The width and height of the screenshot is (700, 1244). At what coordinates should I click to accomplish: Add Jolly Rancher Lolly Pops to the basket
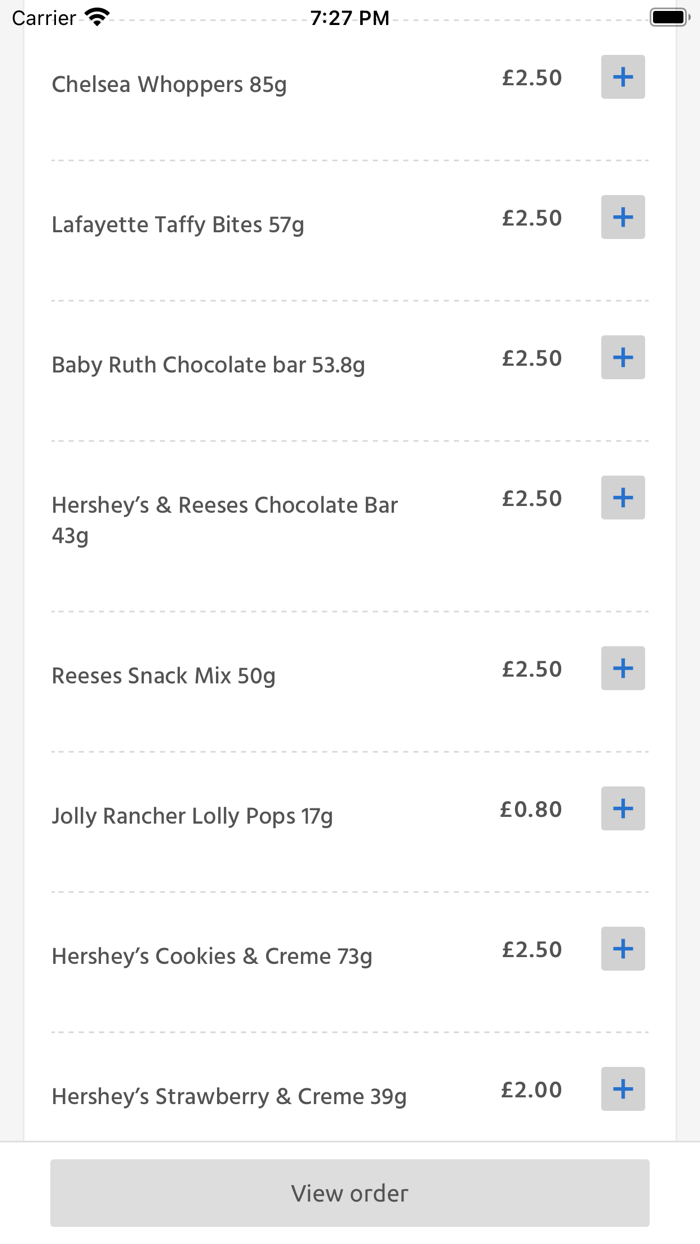[x=622, y=808]
